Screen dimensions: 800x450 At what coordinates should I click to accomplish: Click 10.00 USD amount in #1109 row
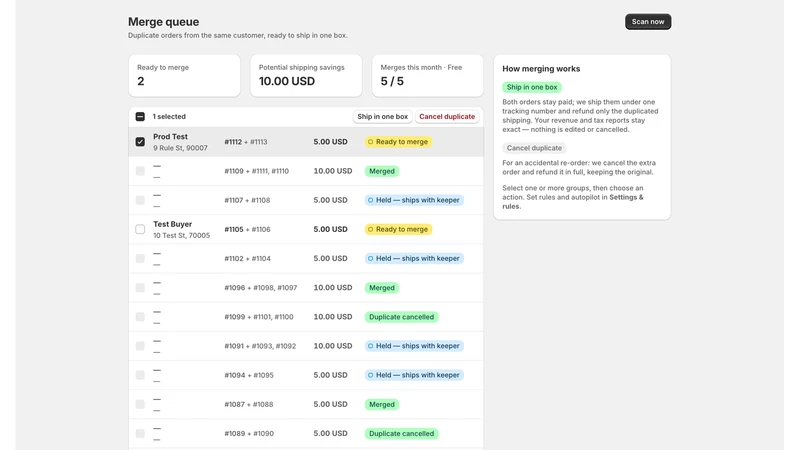pos(333,171)
